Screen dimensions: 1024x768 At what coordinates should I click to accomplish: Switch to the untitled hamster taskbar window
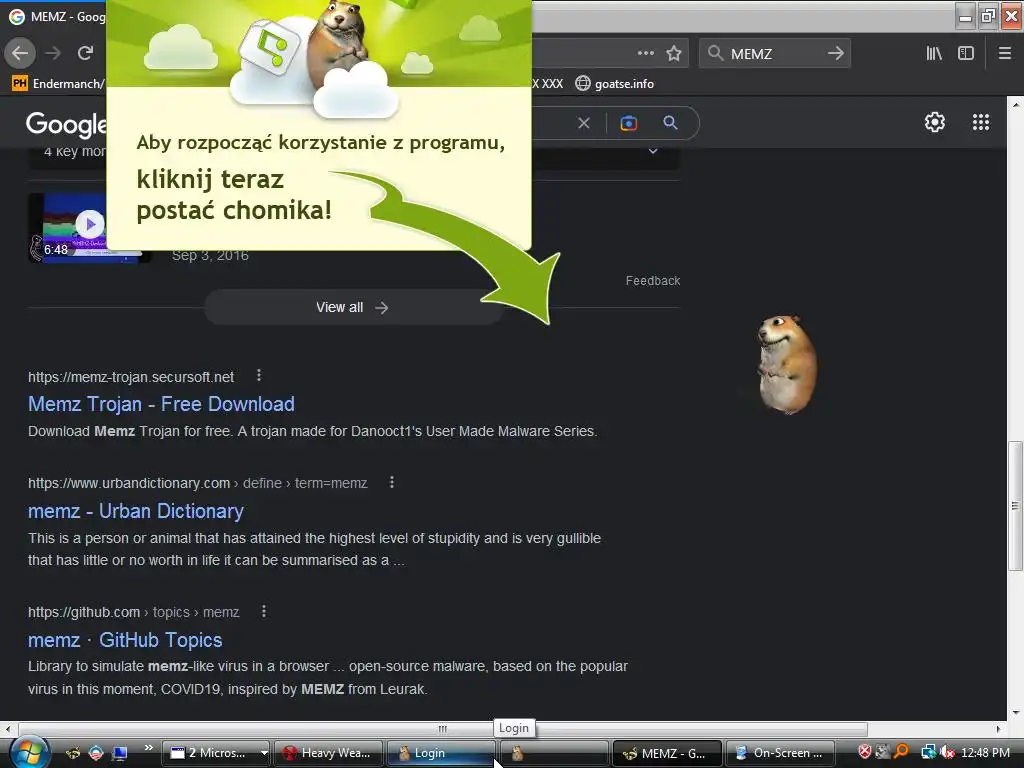tap(554, 753)
